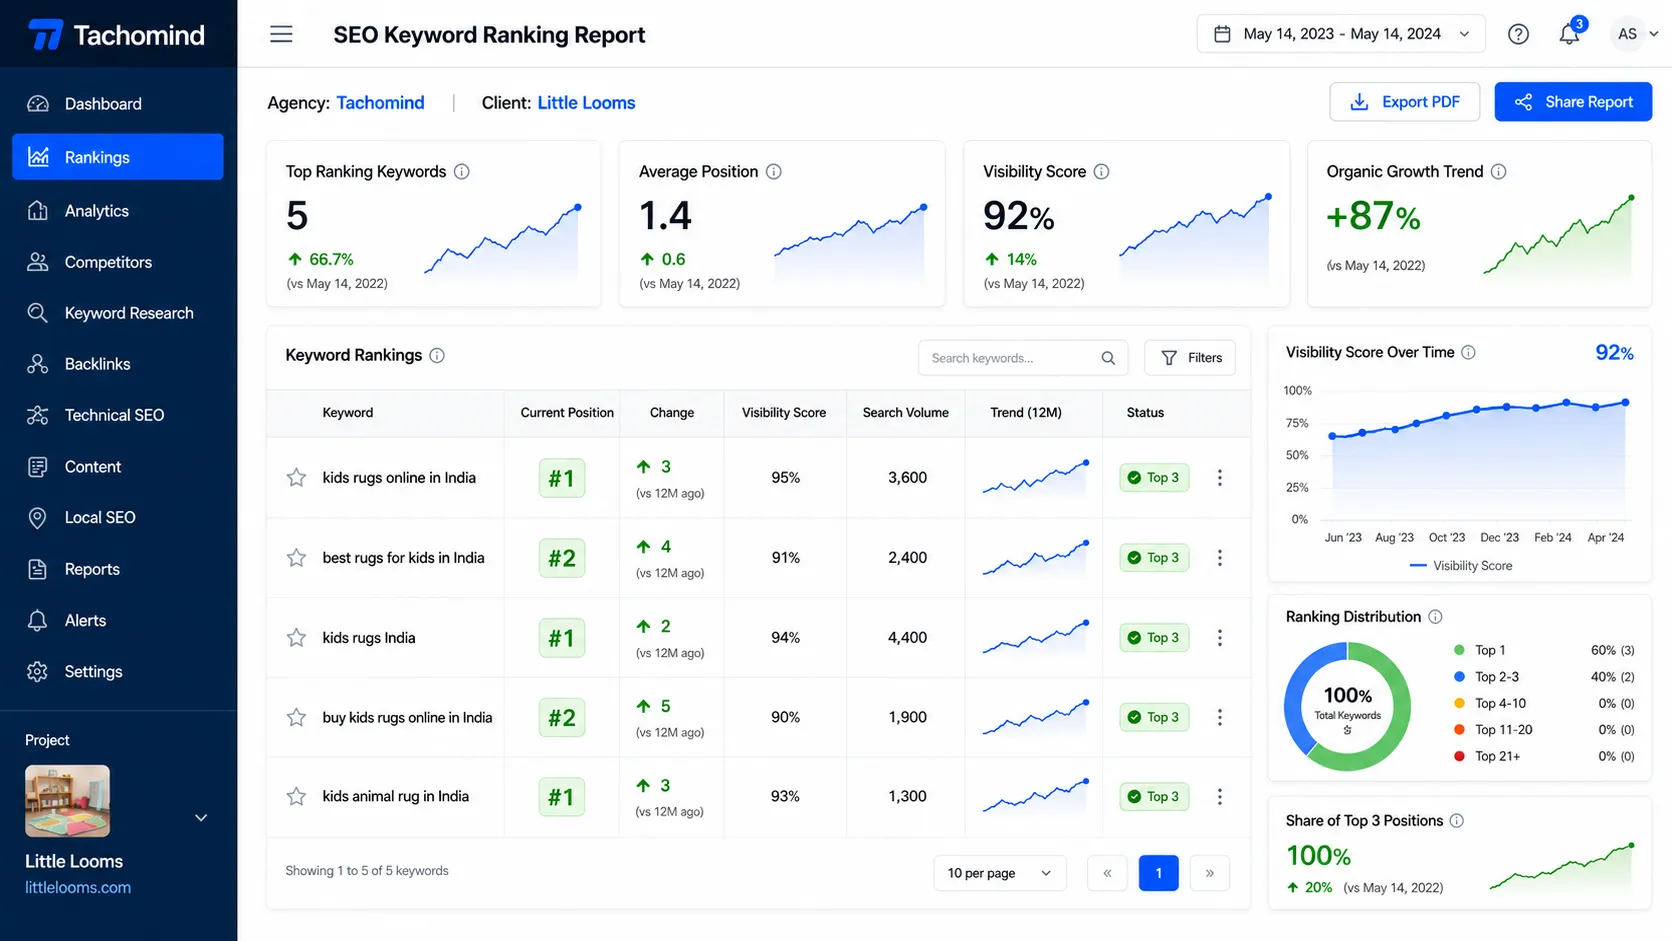Click the Share Report button
The height and width of the screenshot is (941, 1672).
(1573, 102)
